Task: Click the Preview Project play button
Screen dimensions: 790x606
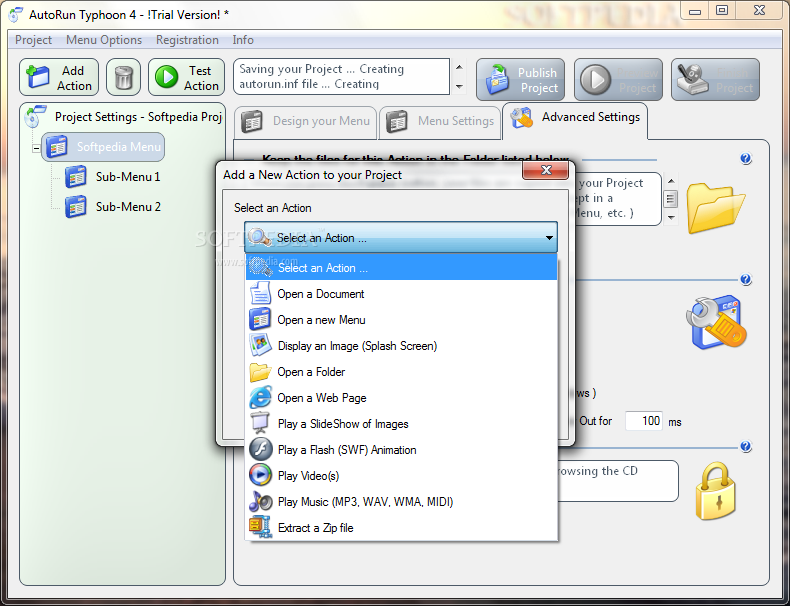Action: coord(619,80)
